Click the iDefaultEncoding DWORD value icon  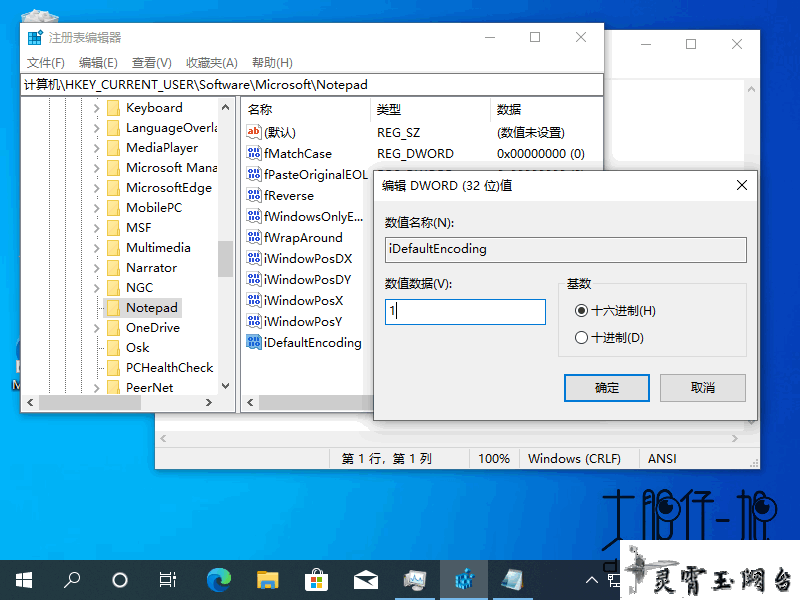click(254, 342)
